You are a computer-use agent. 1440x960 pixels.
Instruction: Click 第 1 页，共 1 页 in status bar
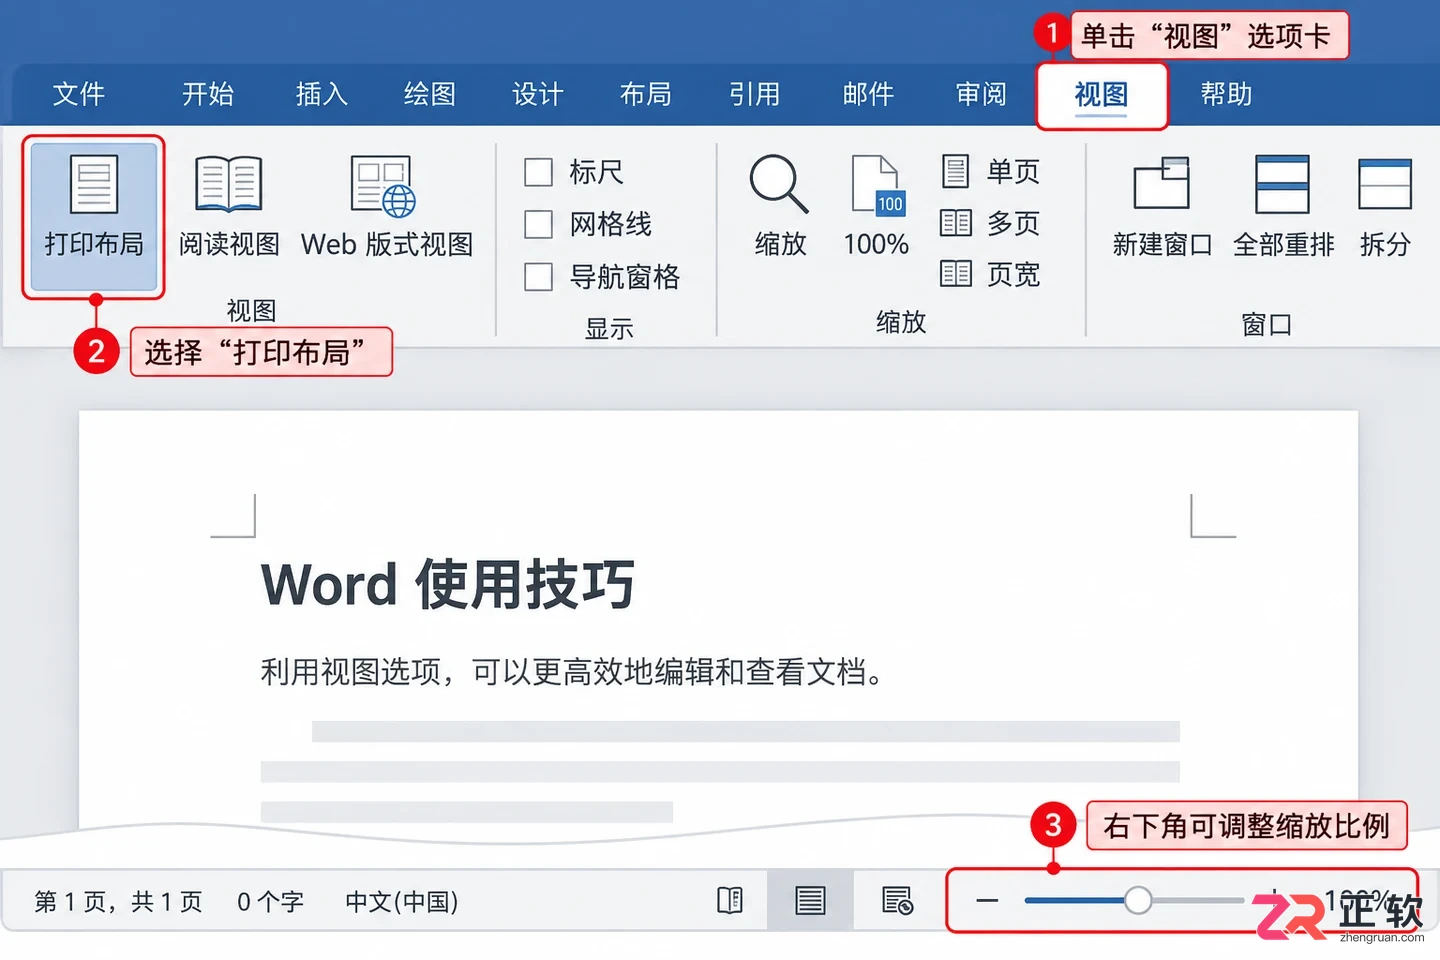click(118, 901)
